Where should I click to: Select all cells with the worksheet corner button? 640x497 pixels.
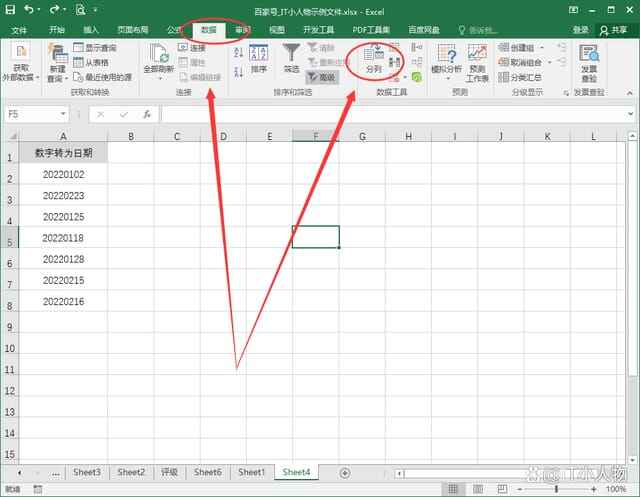pyautogui.click(x=10, y=135)
